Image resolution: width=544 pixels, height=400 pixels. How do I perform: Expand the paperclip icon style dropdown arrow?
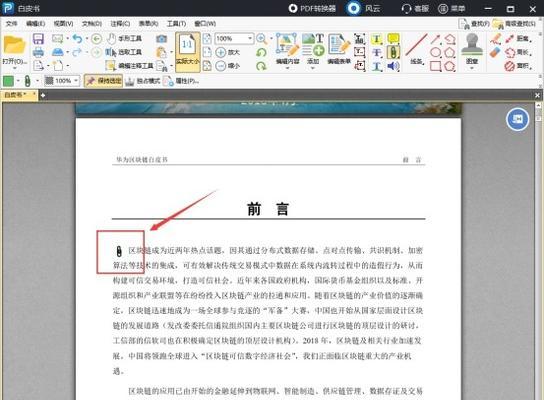37,81
